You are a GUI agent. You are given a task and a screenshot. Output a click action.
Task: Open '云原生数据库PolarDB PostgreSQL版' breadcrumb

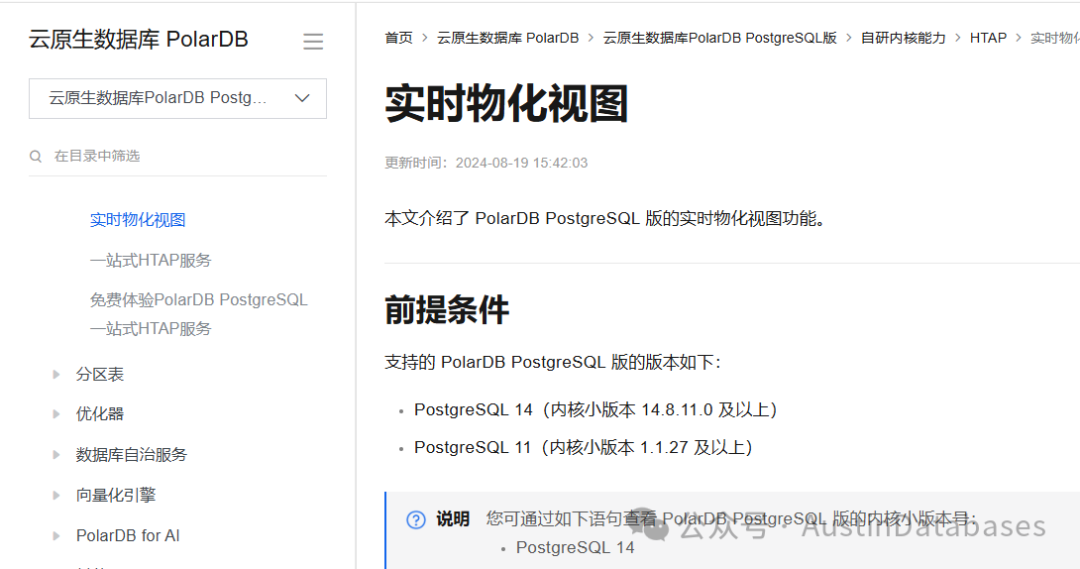720,38
